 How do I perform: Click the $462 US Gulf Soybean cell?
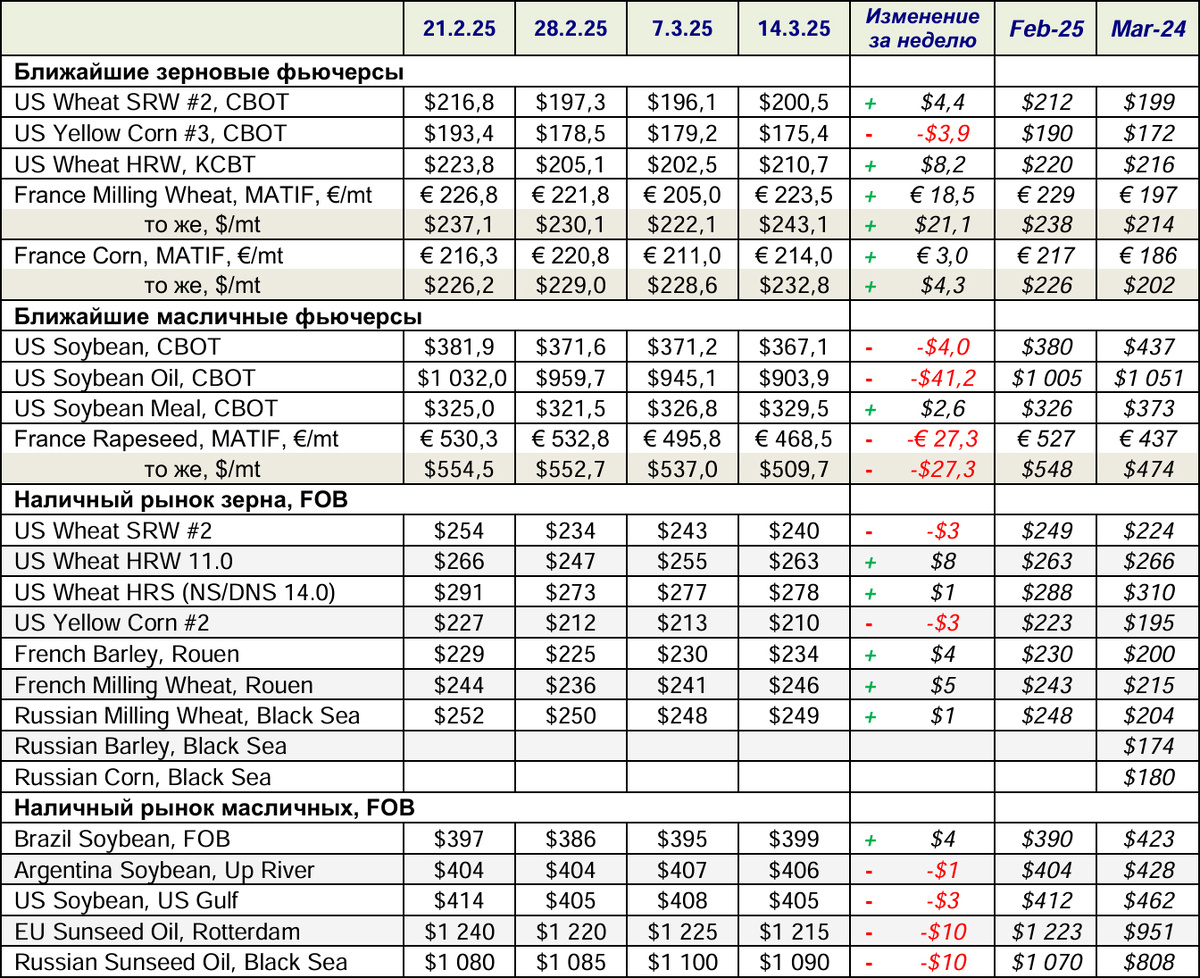point(1148,900)
